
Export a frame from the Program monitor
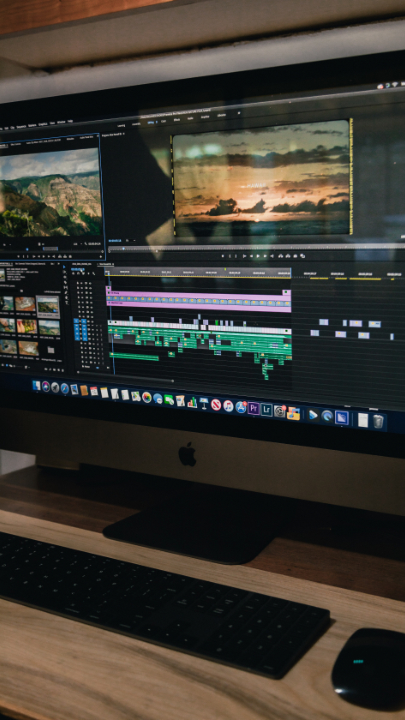(295, 256)
